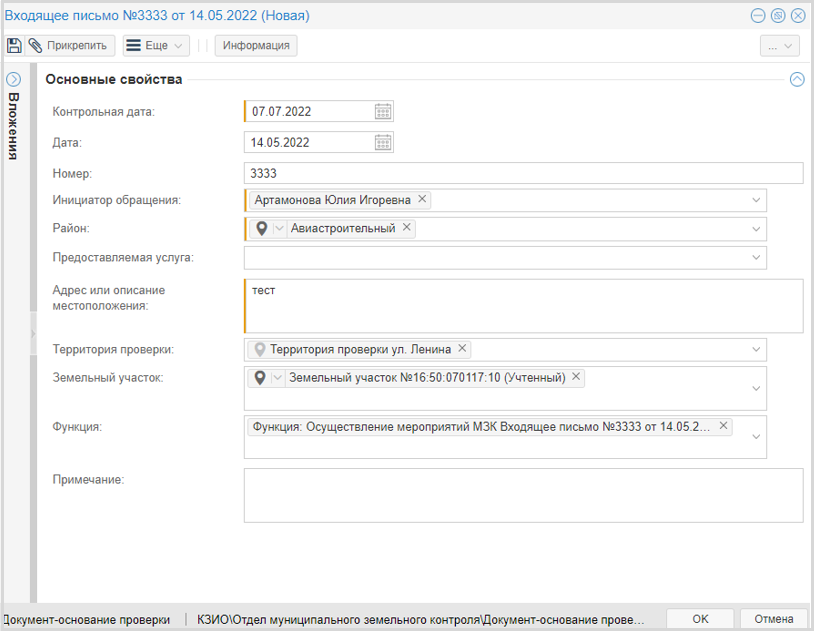Expand the Функция dropdown

click(756, 437)
